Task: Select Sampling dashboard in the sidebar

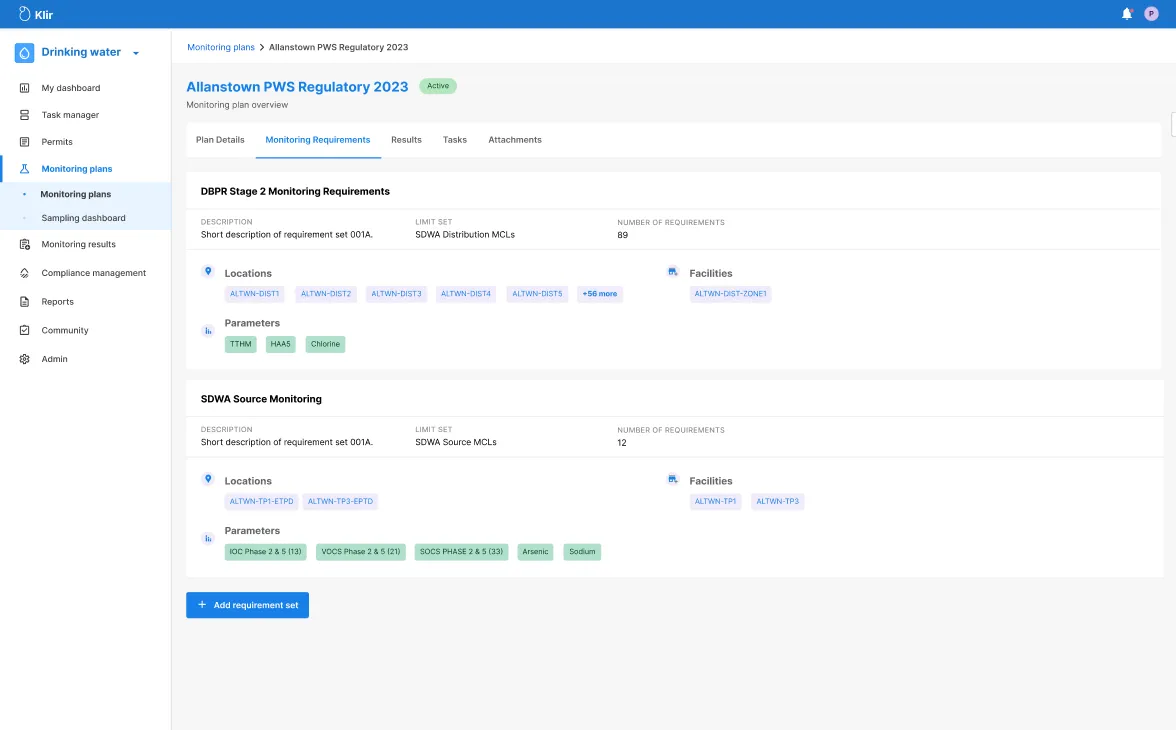Action: point(83,218)
